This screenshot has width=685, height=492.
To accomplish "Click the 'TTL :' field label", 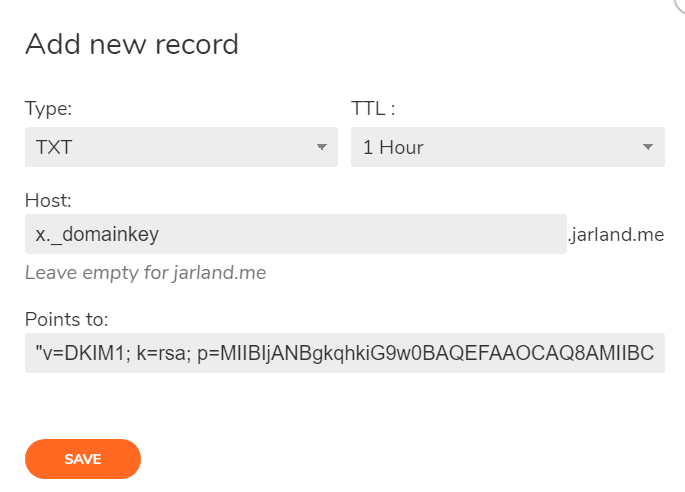I will pos(374,108).
